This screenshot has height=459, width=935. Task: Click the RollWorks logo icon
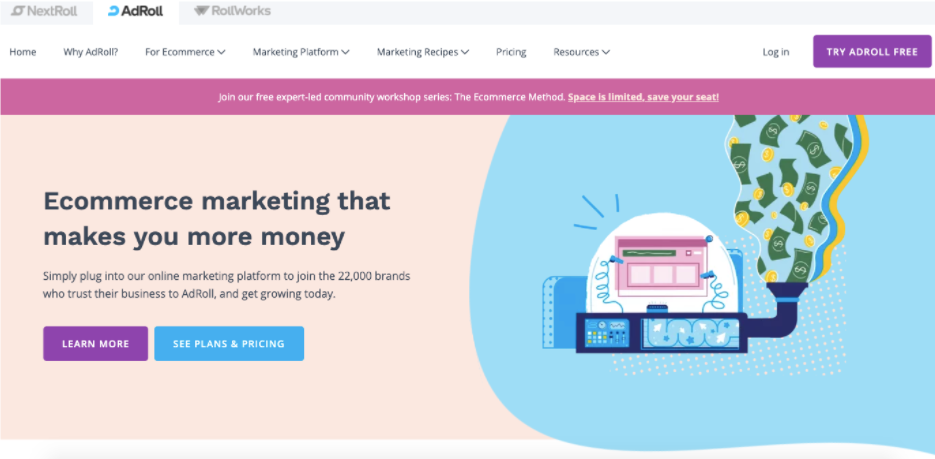click(202, 11)
